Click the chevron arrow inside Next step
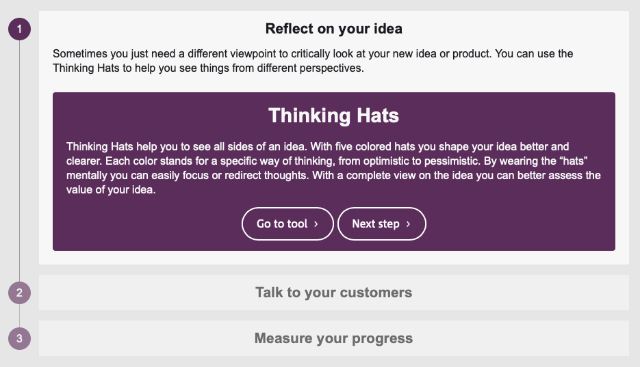640x367 pixels. (x=408, y=224)
